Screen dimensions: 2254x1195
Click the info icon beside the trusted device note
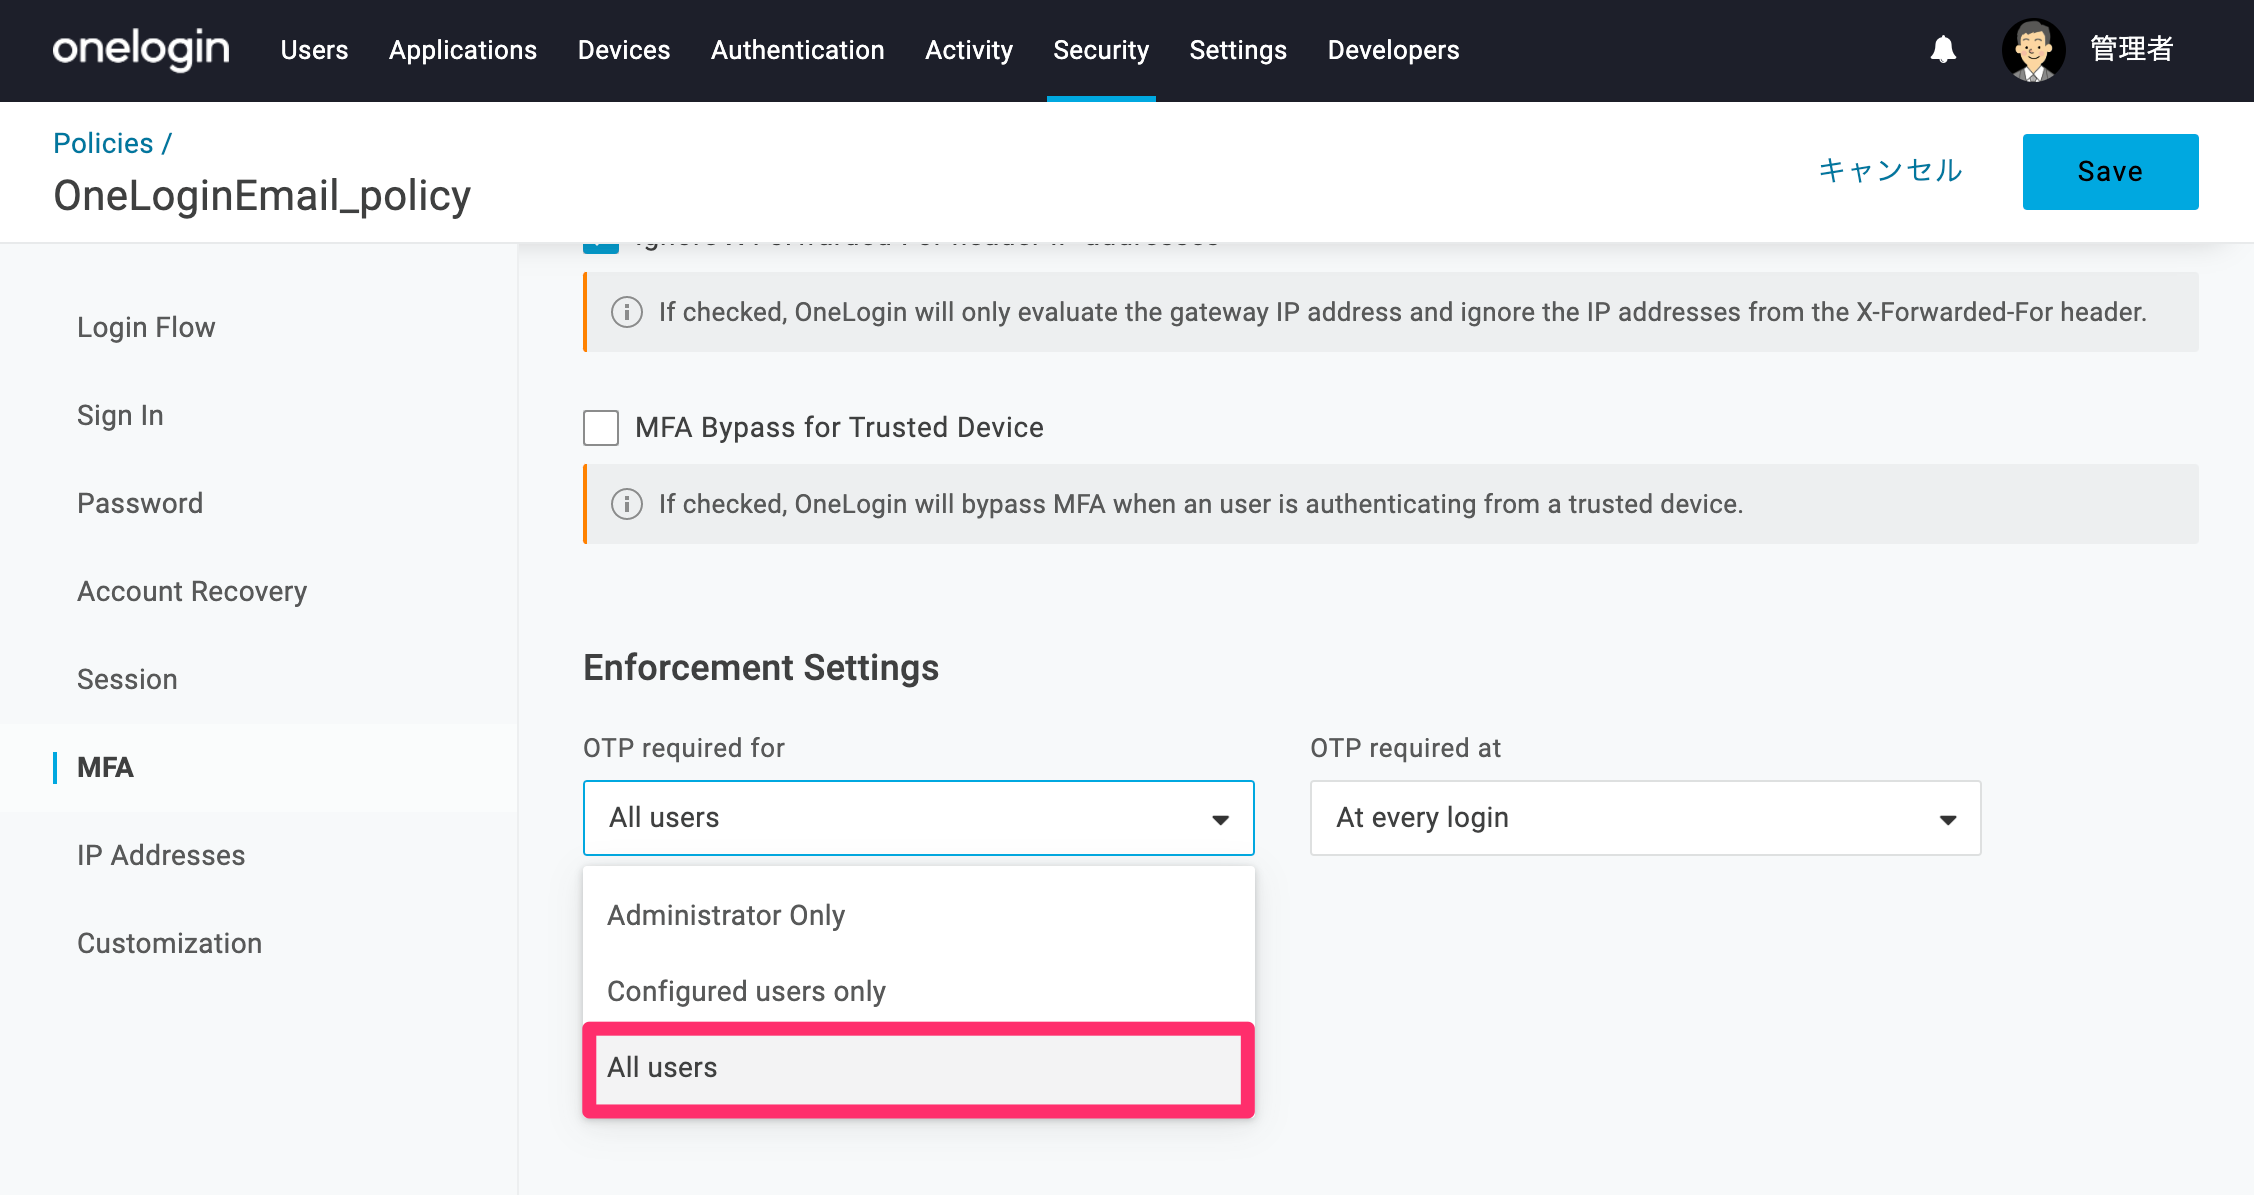pyautogui.click(x=627, y=504)
